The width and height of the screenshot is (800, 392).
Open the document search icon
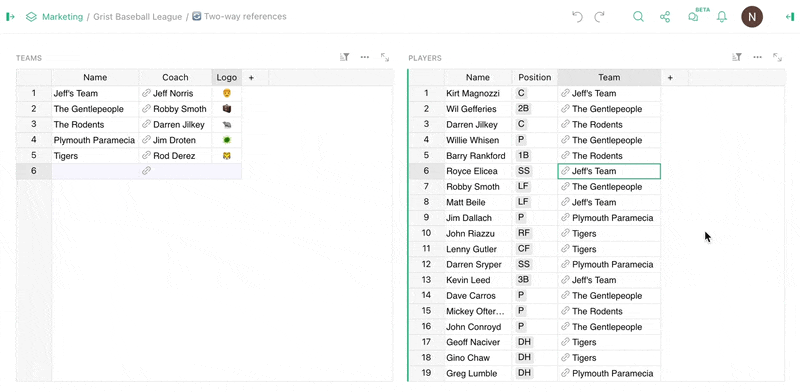[x=638, y=17]
